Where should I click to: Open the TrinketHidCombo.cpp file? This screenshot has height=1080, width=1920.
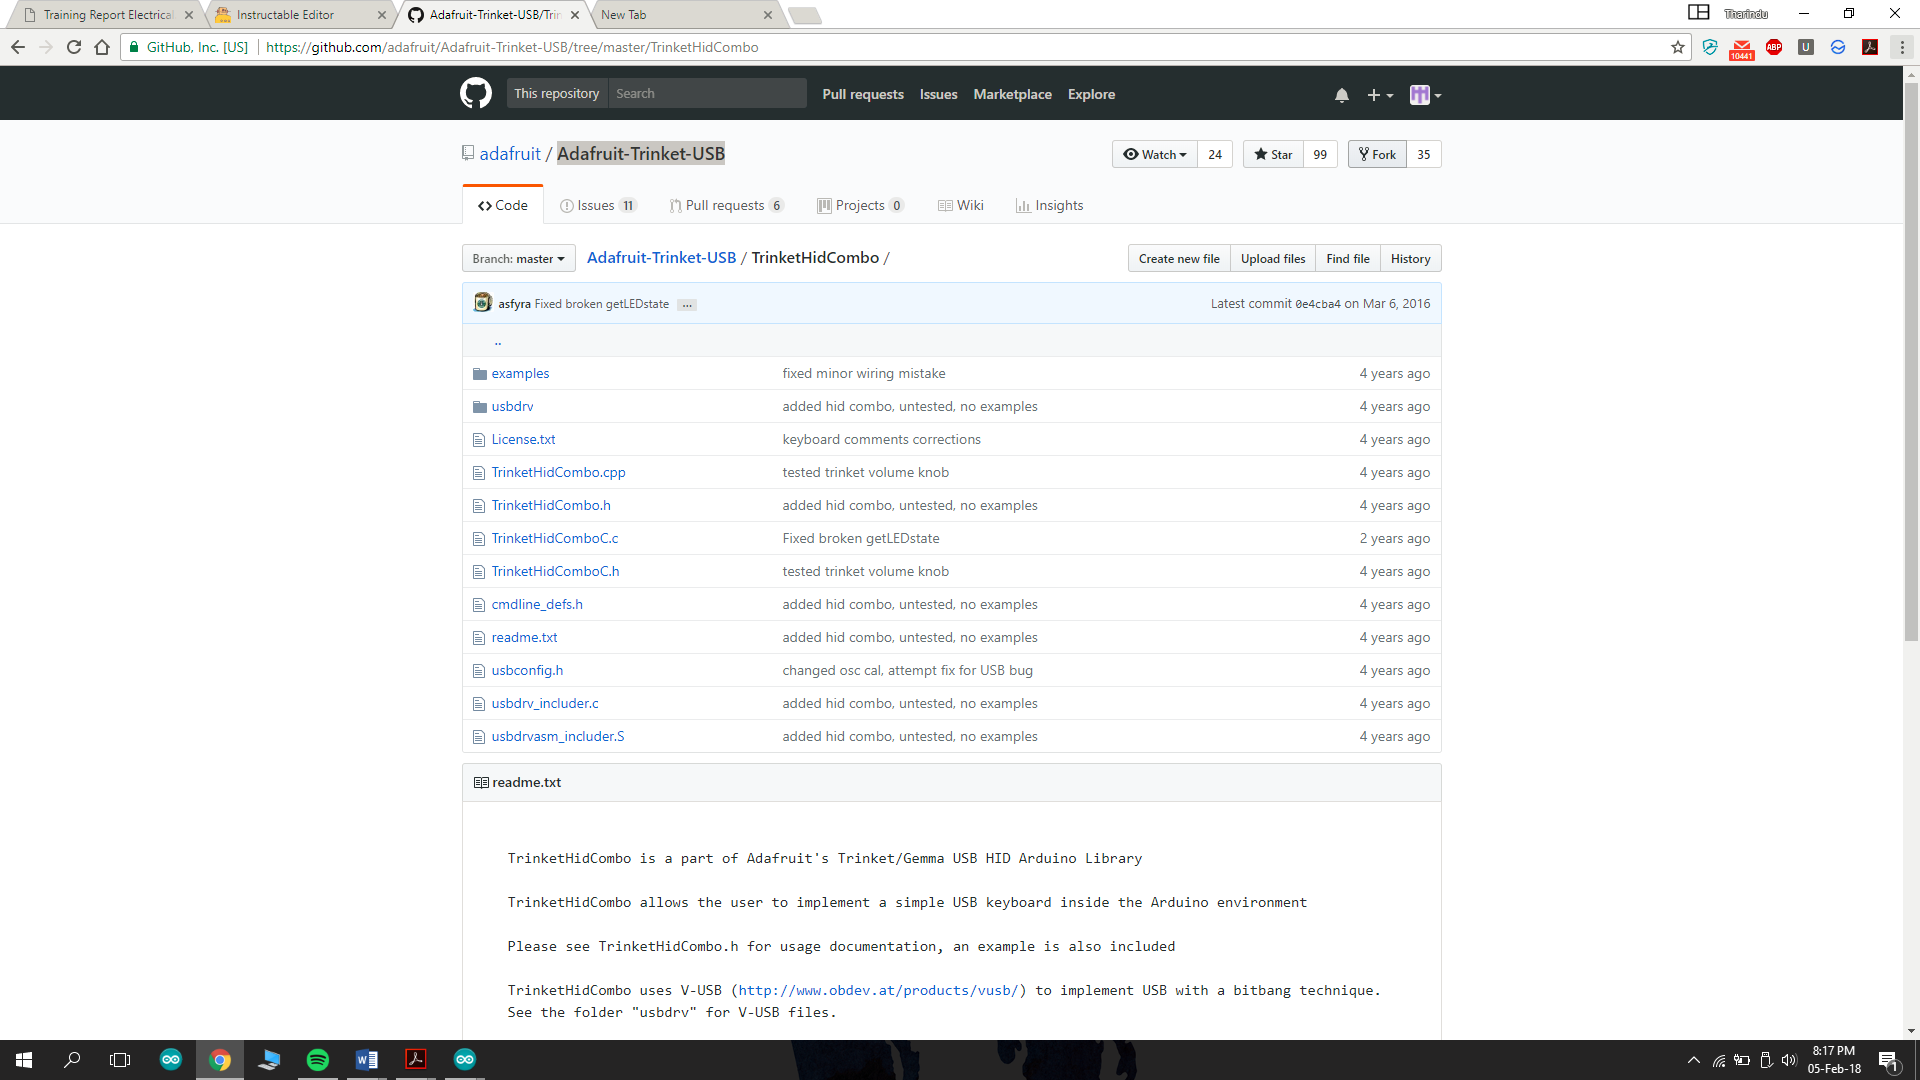click(x=558, y=472)
